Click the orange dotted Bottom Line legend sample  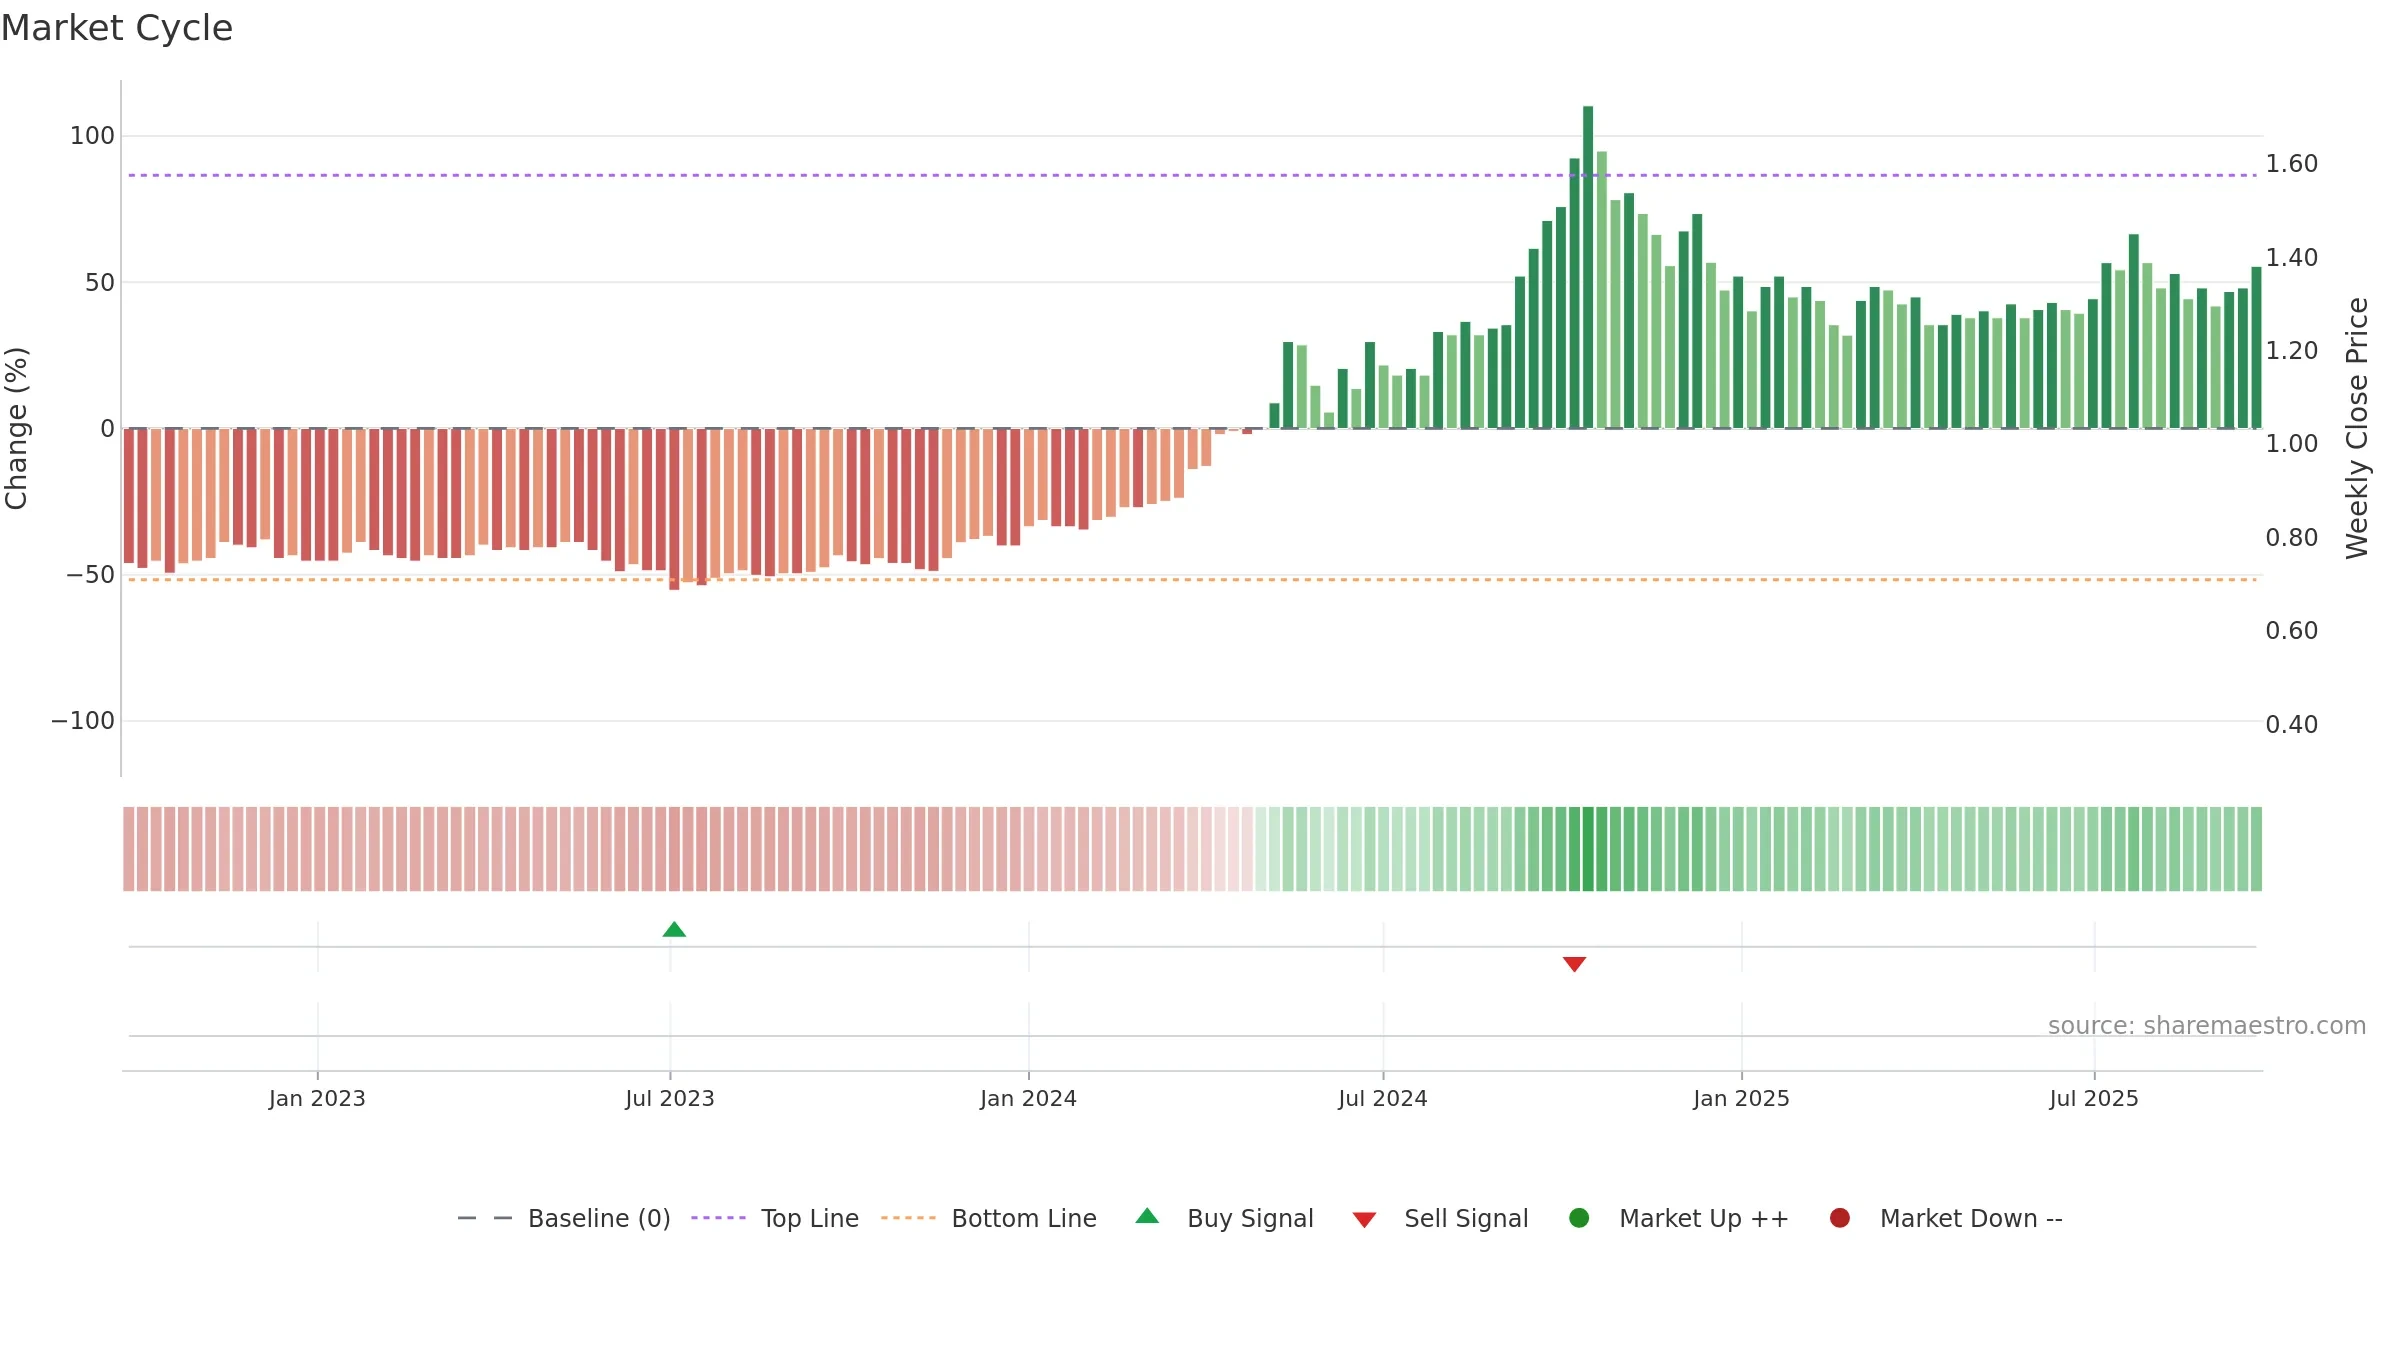(x=908, y=1218)
